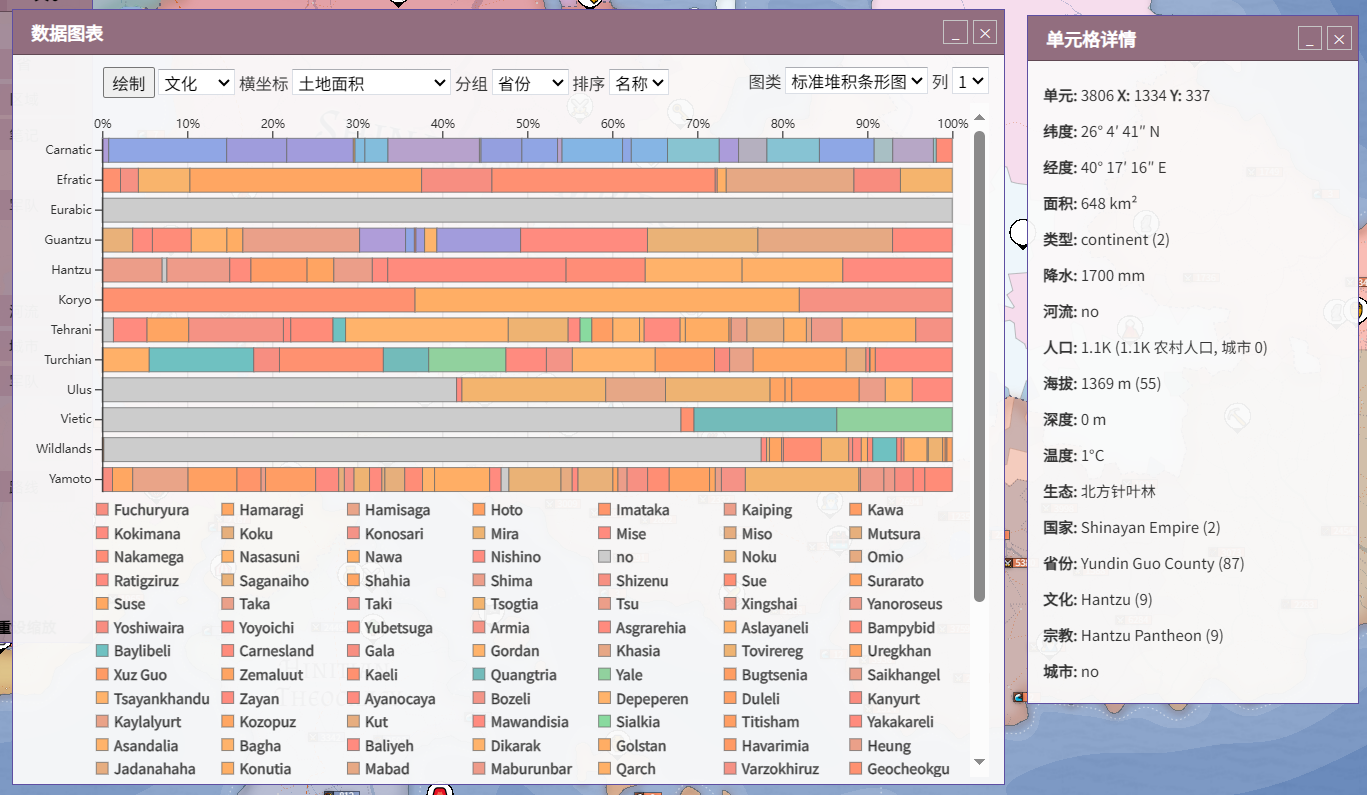Minimize the 数据图表 dialog
The image size is (1367, 795).
955,33
